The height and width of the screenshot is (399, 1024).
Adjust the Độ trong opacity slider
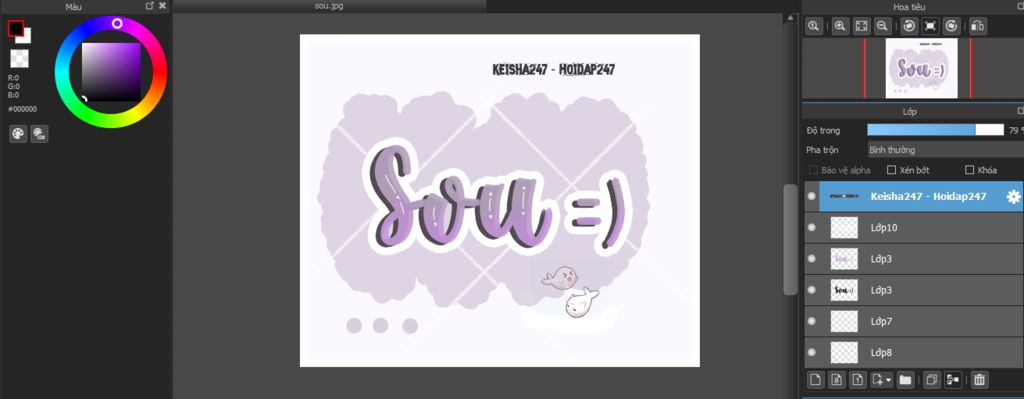[935, 130]
